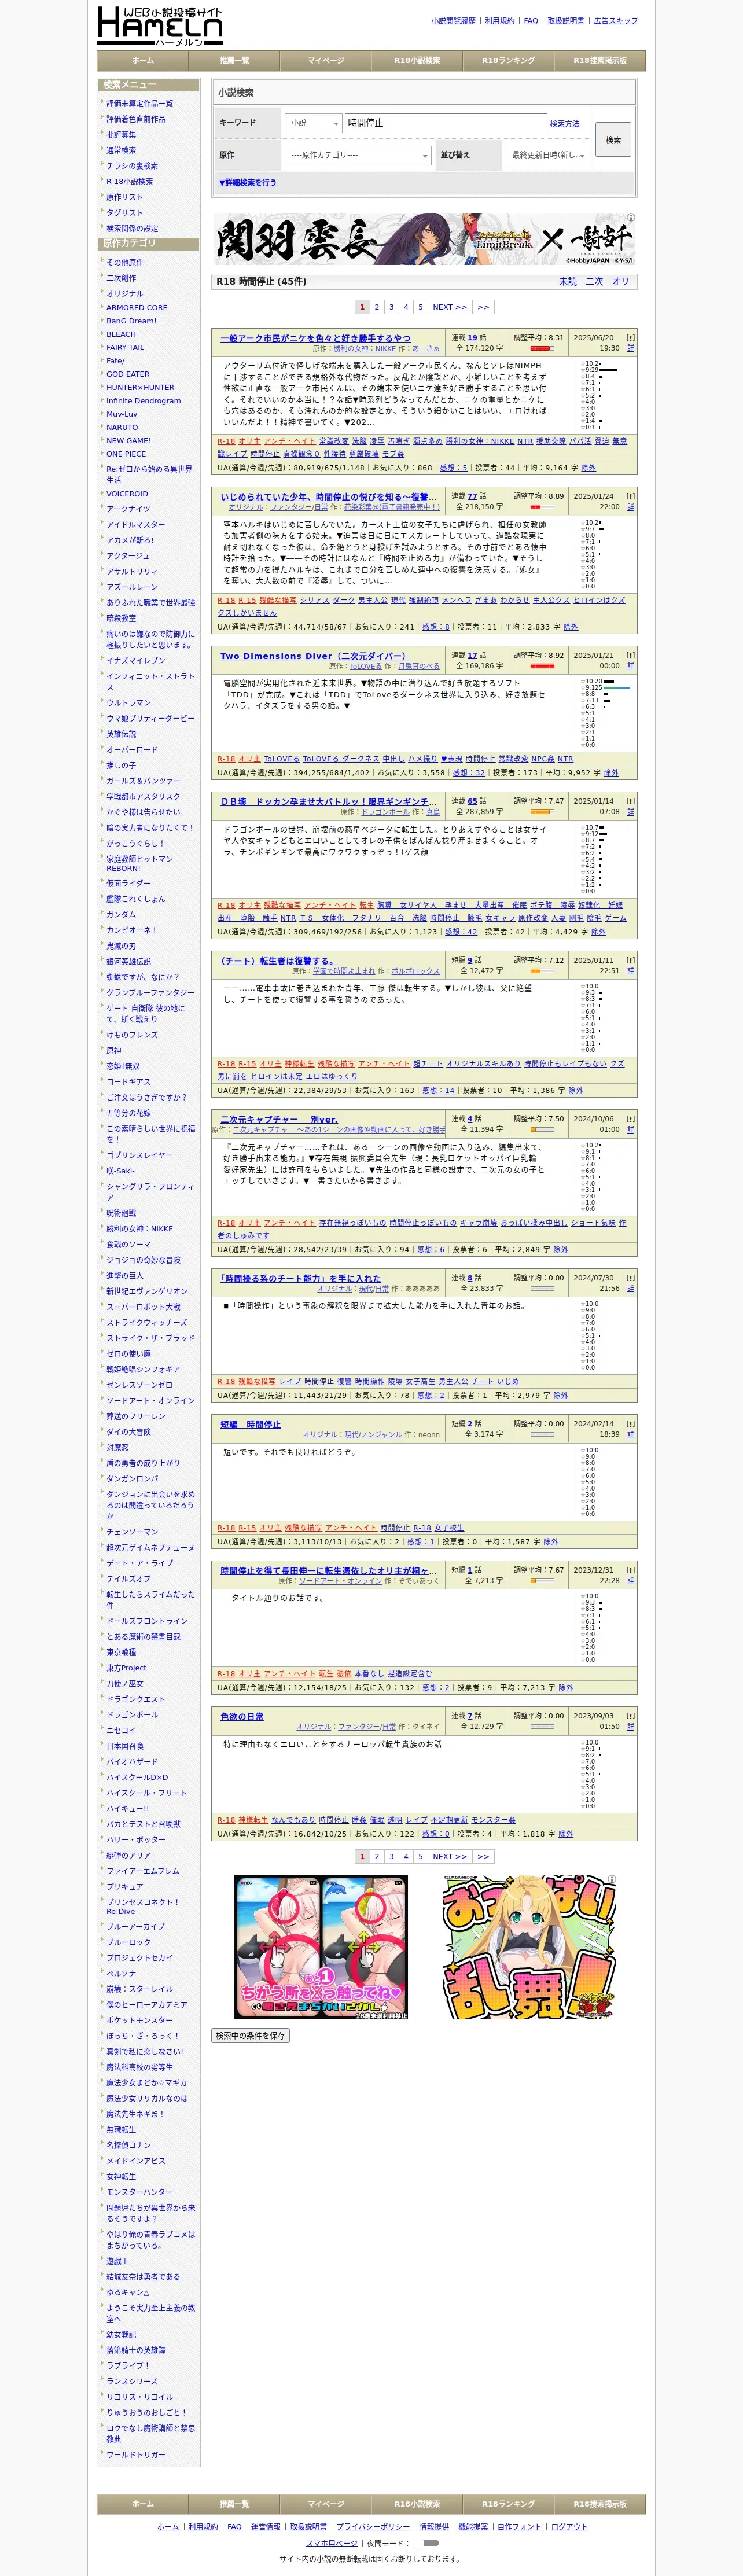Open the 短編 時間停止 novel title
743x2576 pixels.
(250, 1424)
